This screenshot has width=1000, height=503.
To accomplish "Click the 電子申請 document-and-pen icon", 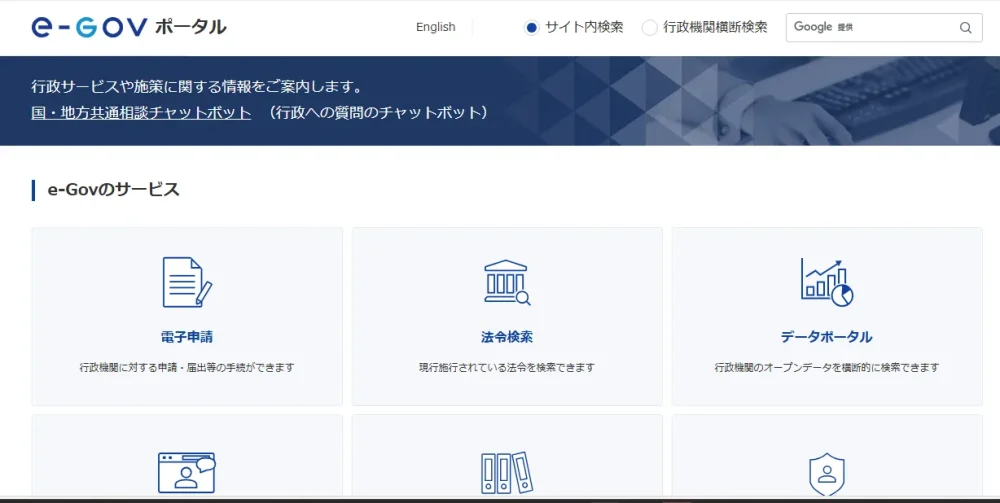I will click(x=187, y=282).
